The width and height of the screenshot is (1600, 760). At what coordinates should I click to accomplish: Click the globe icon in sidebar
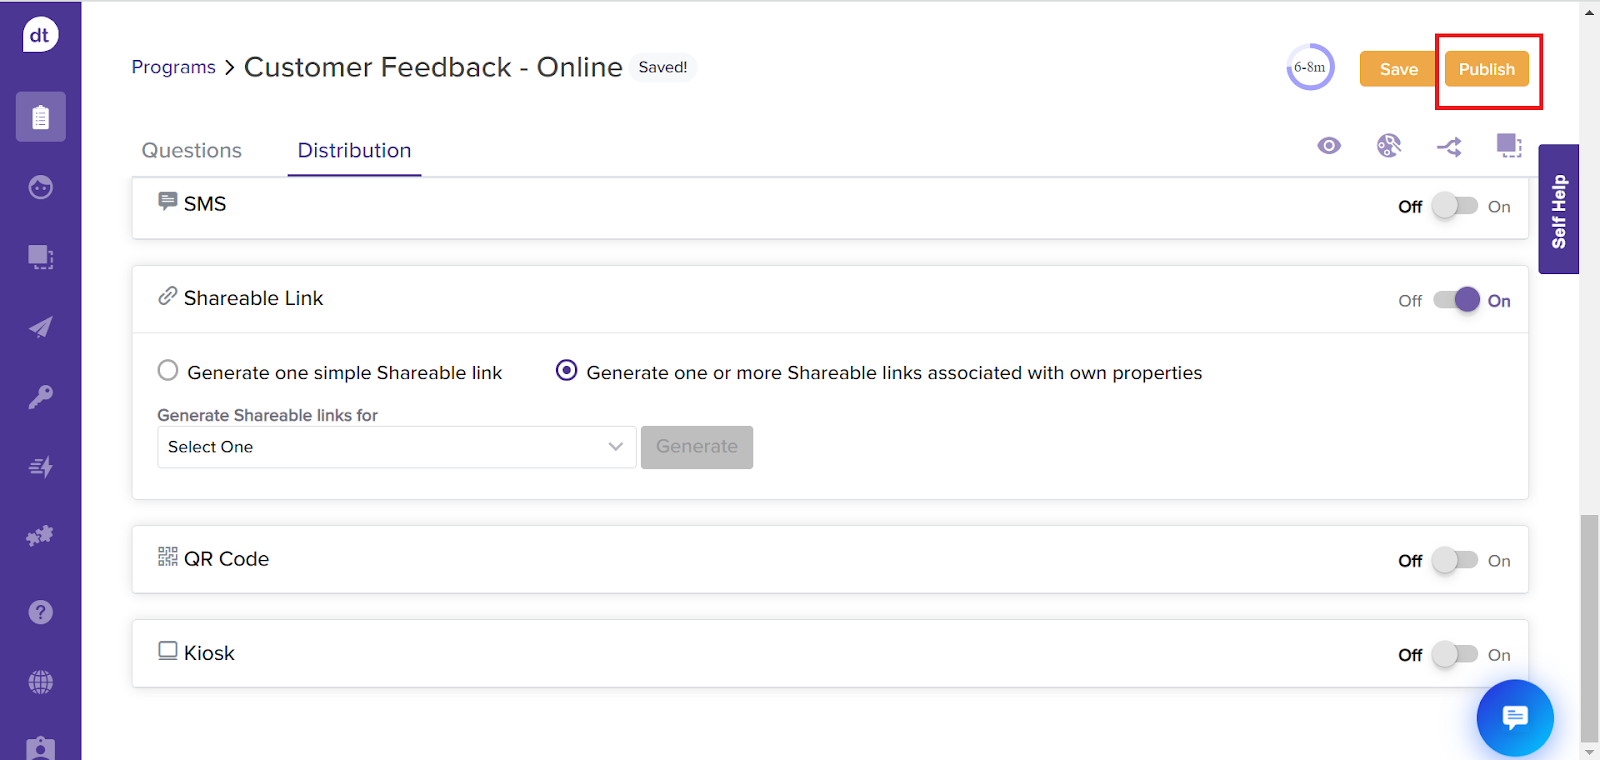[x=40, y=682]
